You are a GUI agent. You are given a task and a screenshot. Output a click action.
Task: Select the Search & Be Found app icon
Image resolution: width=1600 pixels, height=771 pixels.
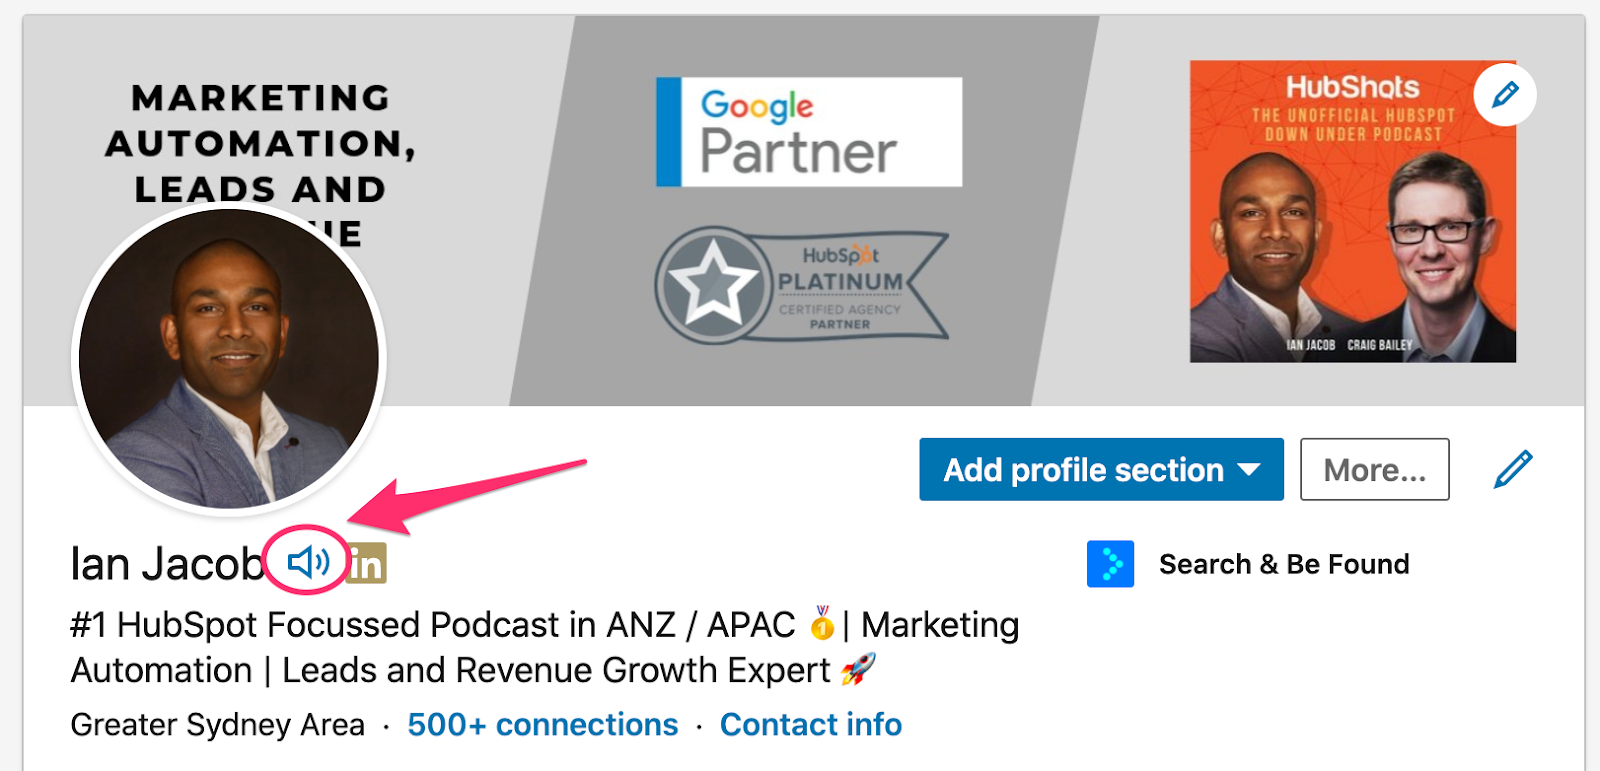point(1110,564)
